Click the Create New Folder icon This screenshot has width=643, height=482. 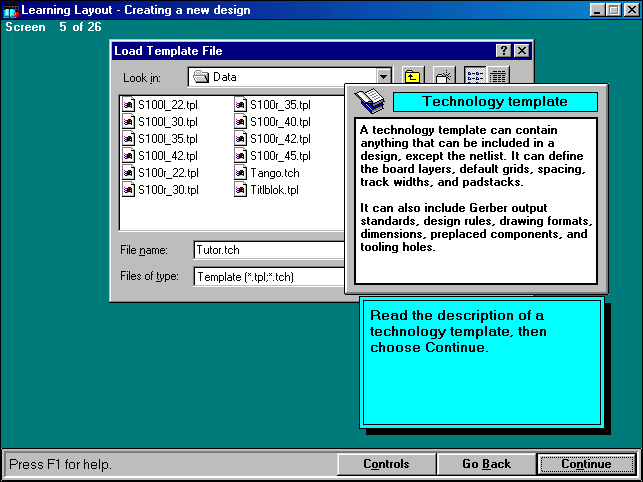[444, 76]
